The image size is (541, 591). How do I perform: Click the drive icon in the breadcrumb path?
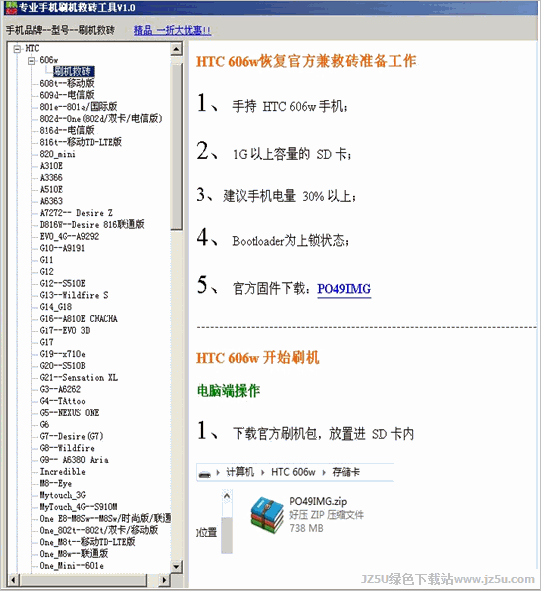[x=205, y=473]
